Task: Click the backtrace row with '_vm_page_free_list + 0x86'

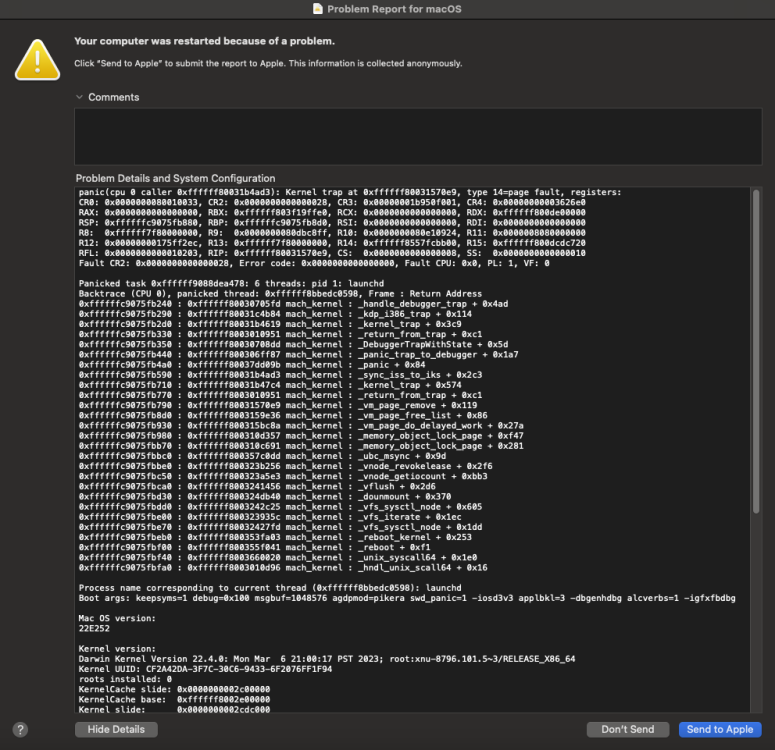Action: tap(283, 415)
